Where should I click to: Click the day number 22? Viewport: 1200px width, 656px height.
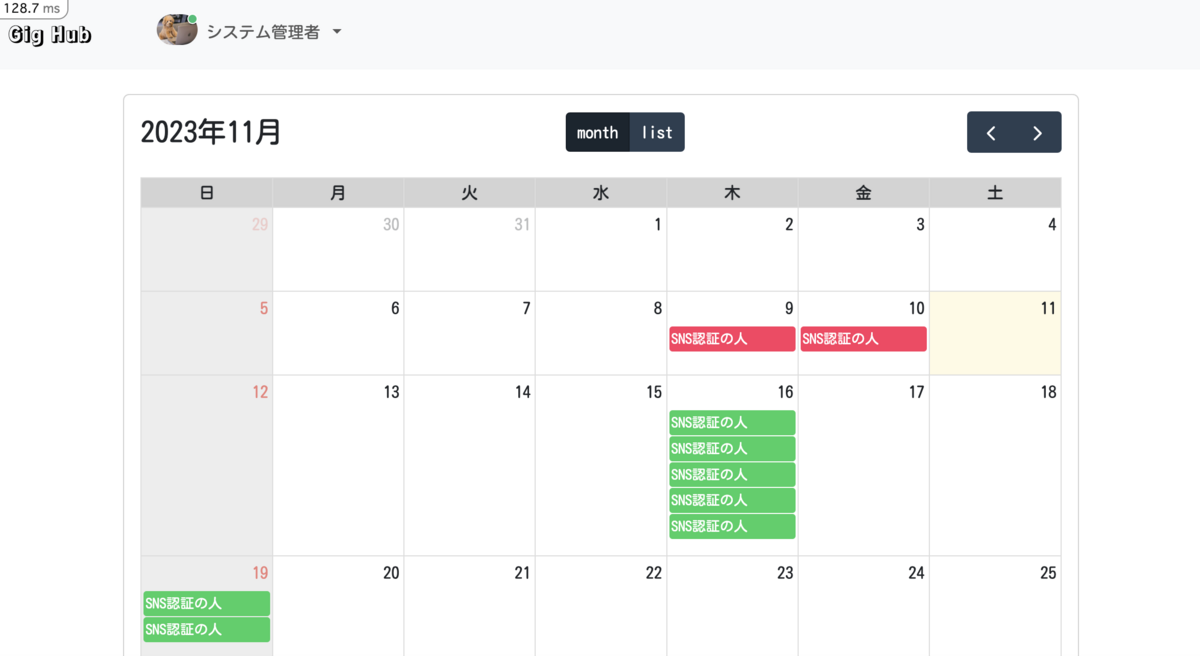coord(654,573)
